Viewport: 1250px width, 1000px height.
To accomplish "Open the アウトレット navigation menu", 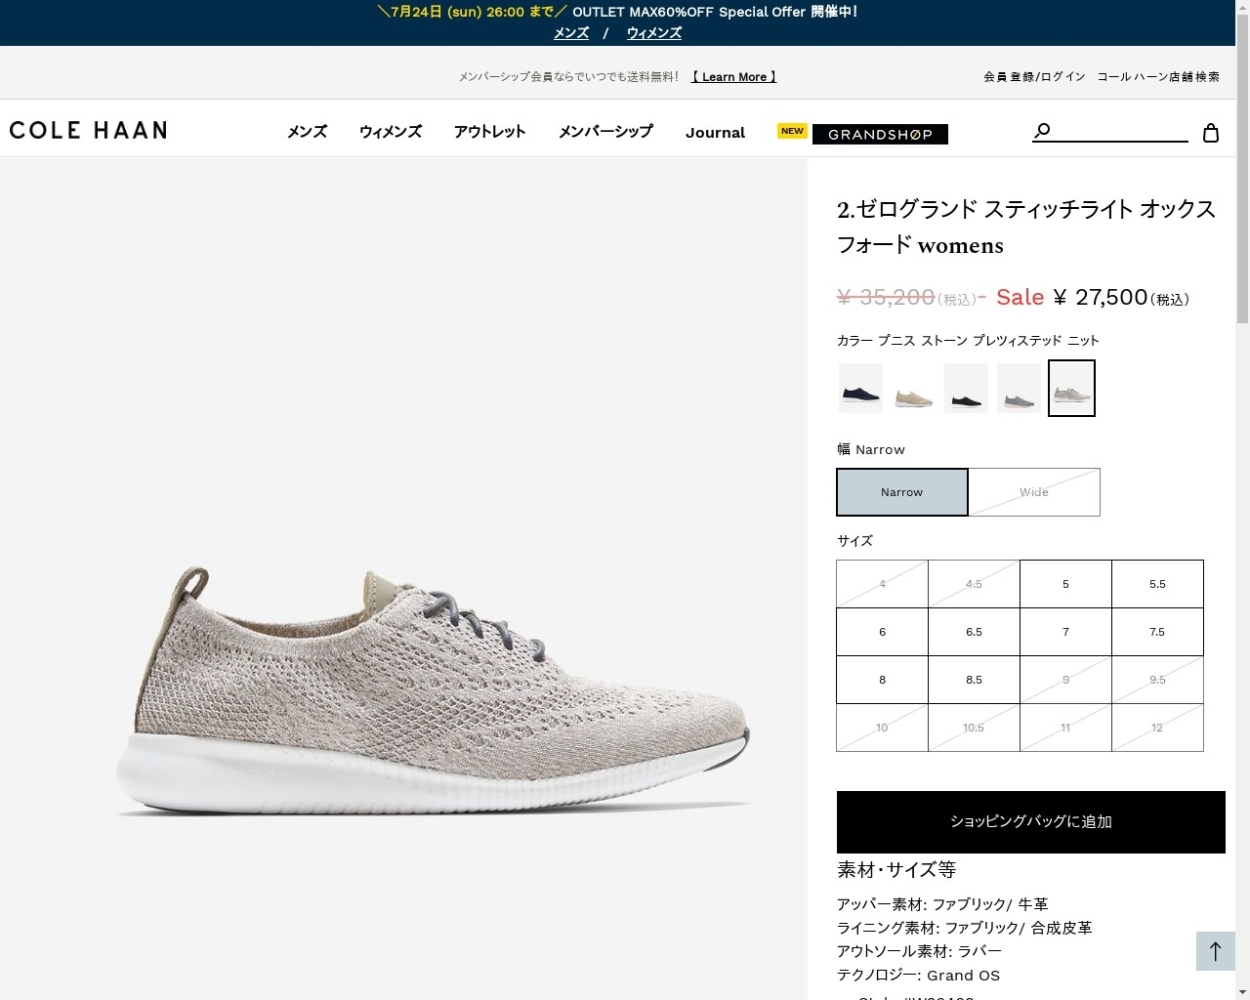I will [490, 132].
